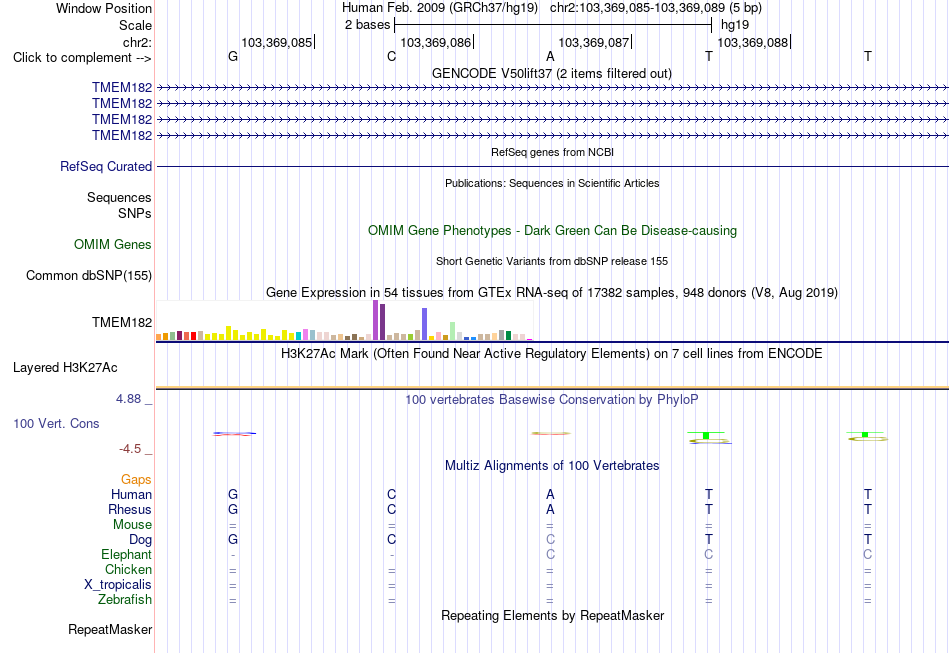Click the SNPs track label
The height and width of the screenshot is (653, 950).
pos(135,213)
